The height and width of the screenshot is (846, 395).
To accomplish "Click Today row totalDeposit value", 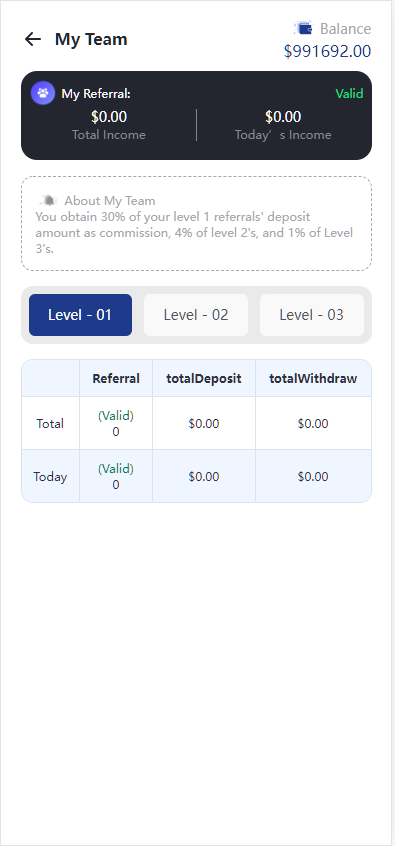I will [x=204, y=476].
